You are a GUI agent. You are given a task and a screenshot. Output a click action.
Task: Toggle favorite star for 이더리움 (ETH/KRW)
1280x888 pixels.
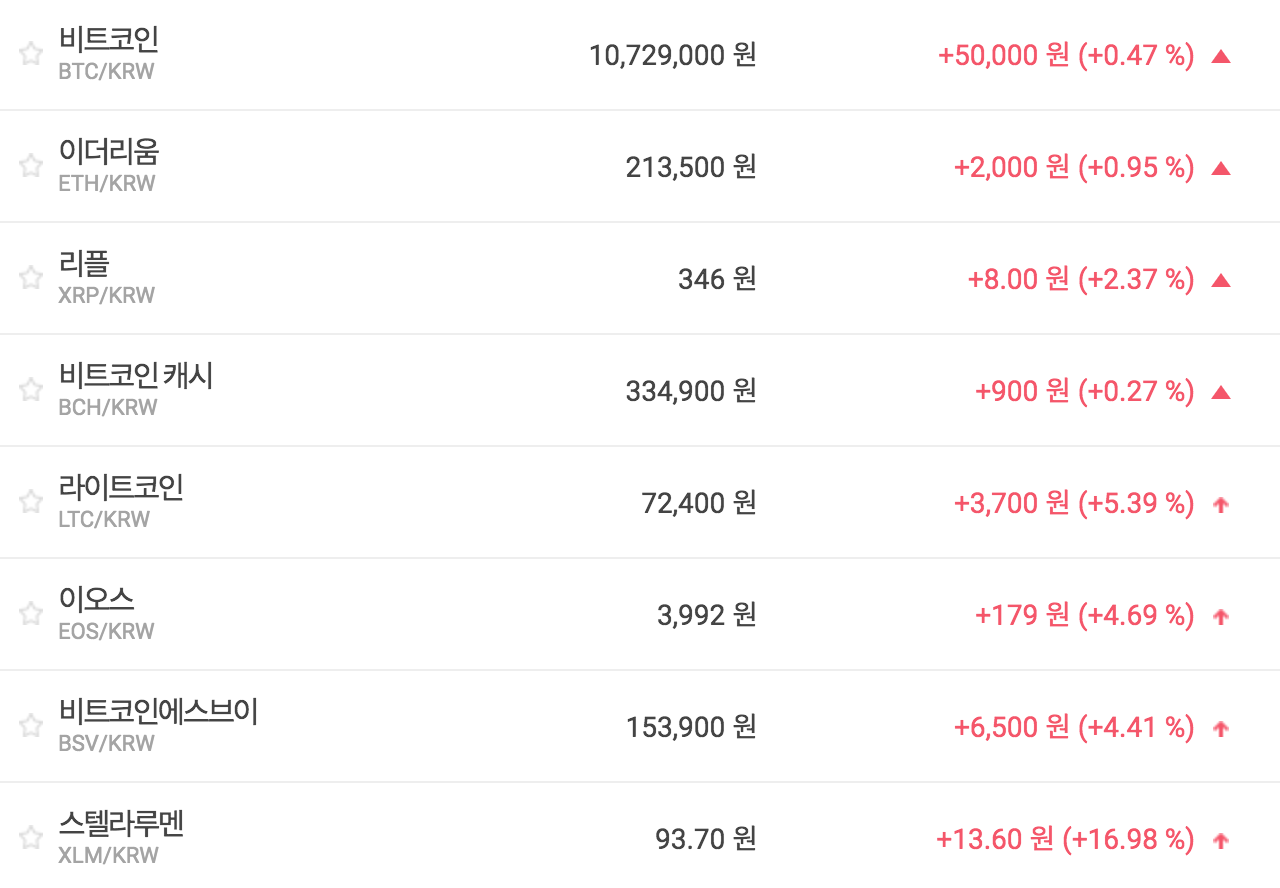click(31, 166)
